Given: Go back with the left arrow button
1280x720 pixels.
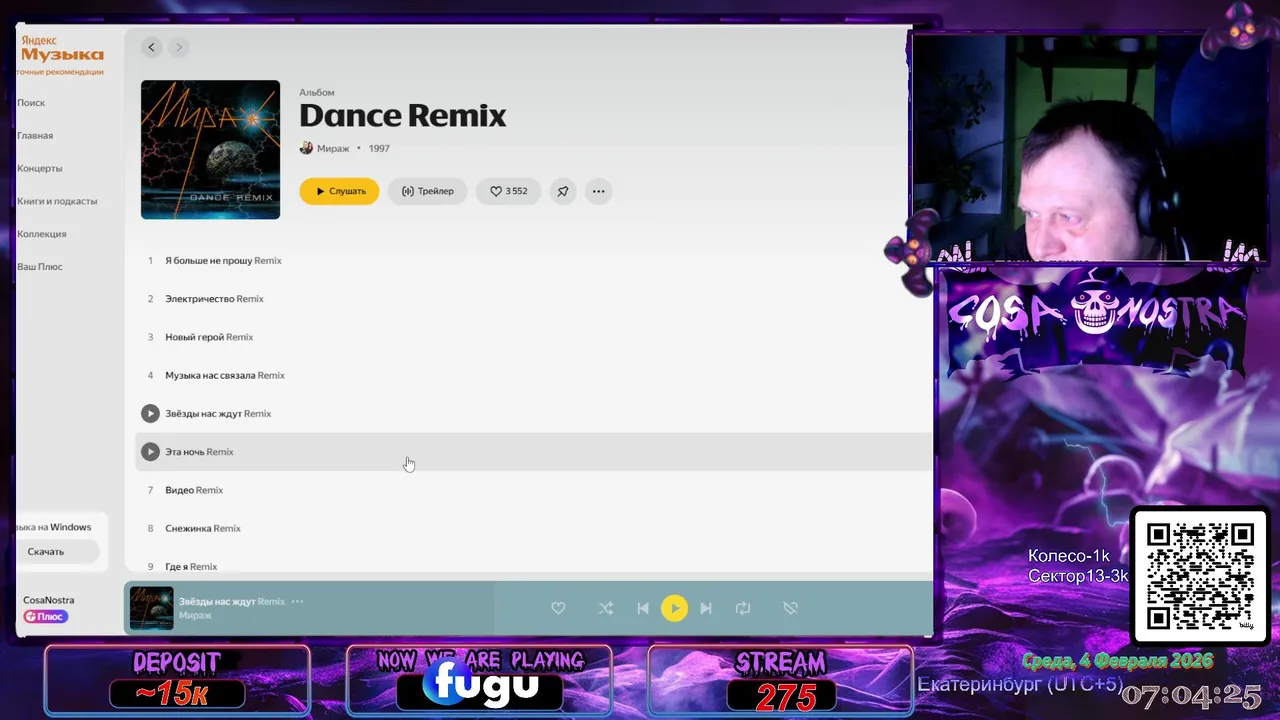Looking at the screenshot, I should 151,47.
